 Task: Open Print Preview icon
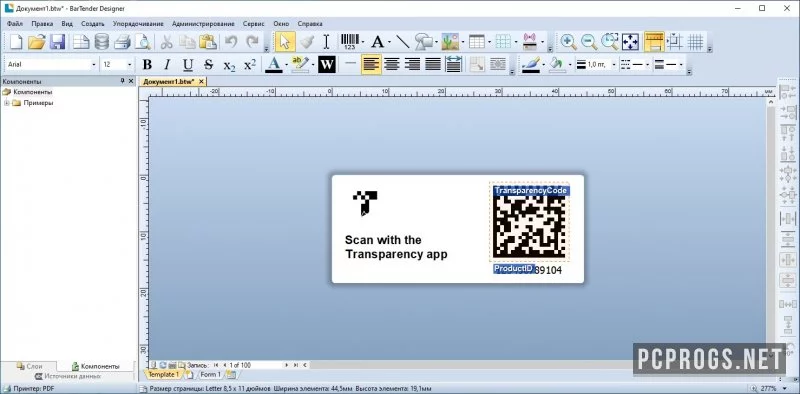pos(142,42)
